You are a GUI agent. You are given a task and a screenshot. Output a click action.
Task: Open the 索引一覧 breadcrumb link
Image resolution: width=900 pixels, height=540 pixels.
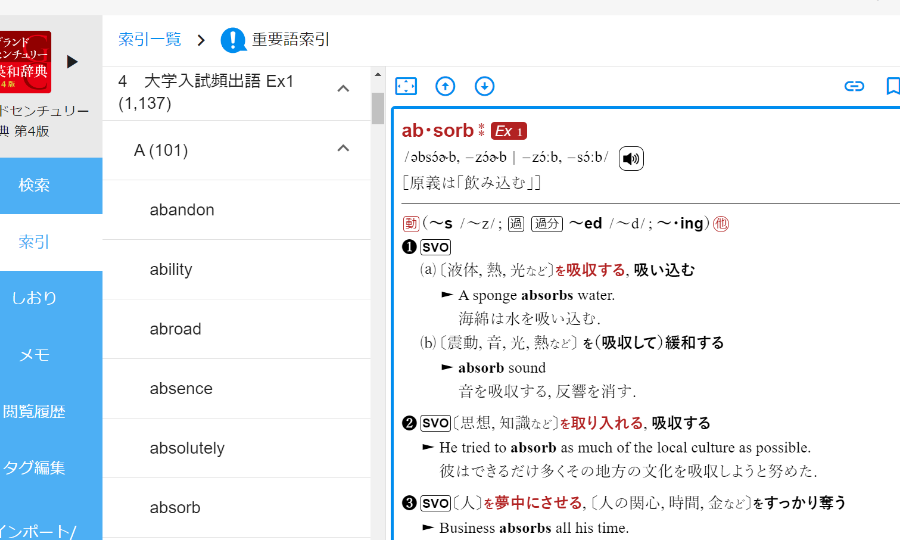150,39
